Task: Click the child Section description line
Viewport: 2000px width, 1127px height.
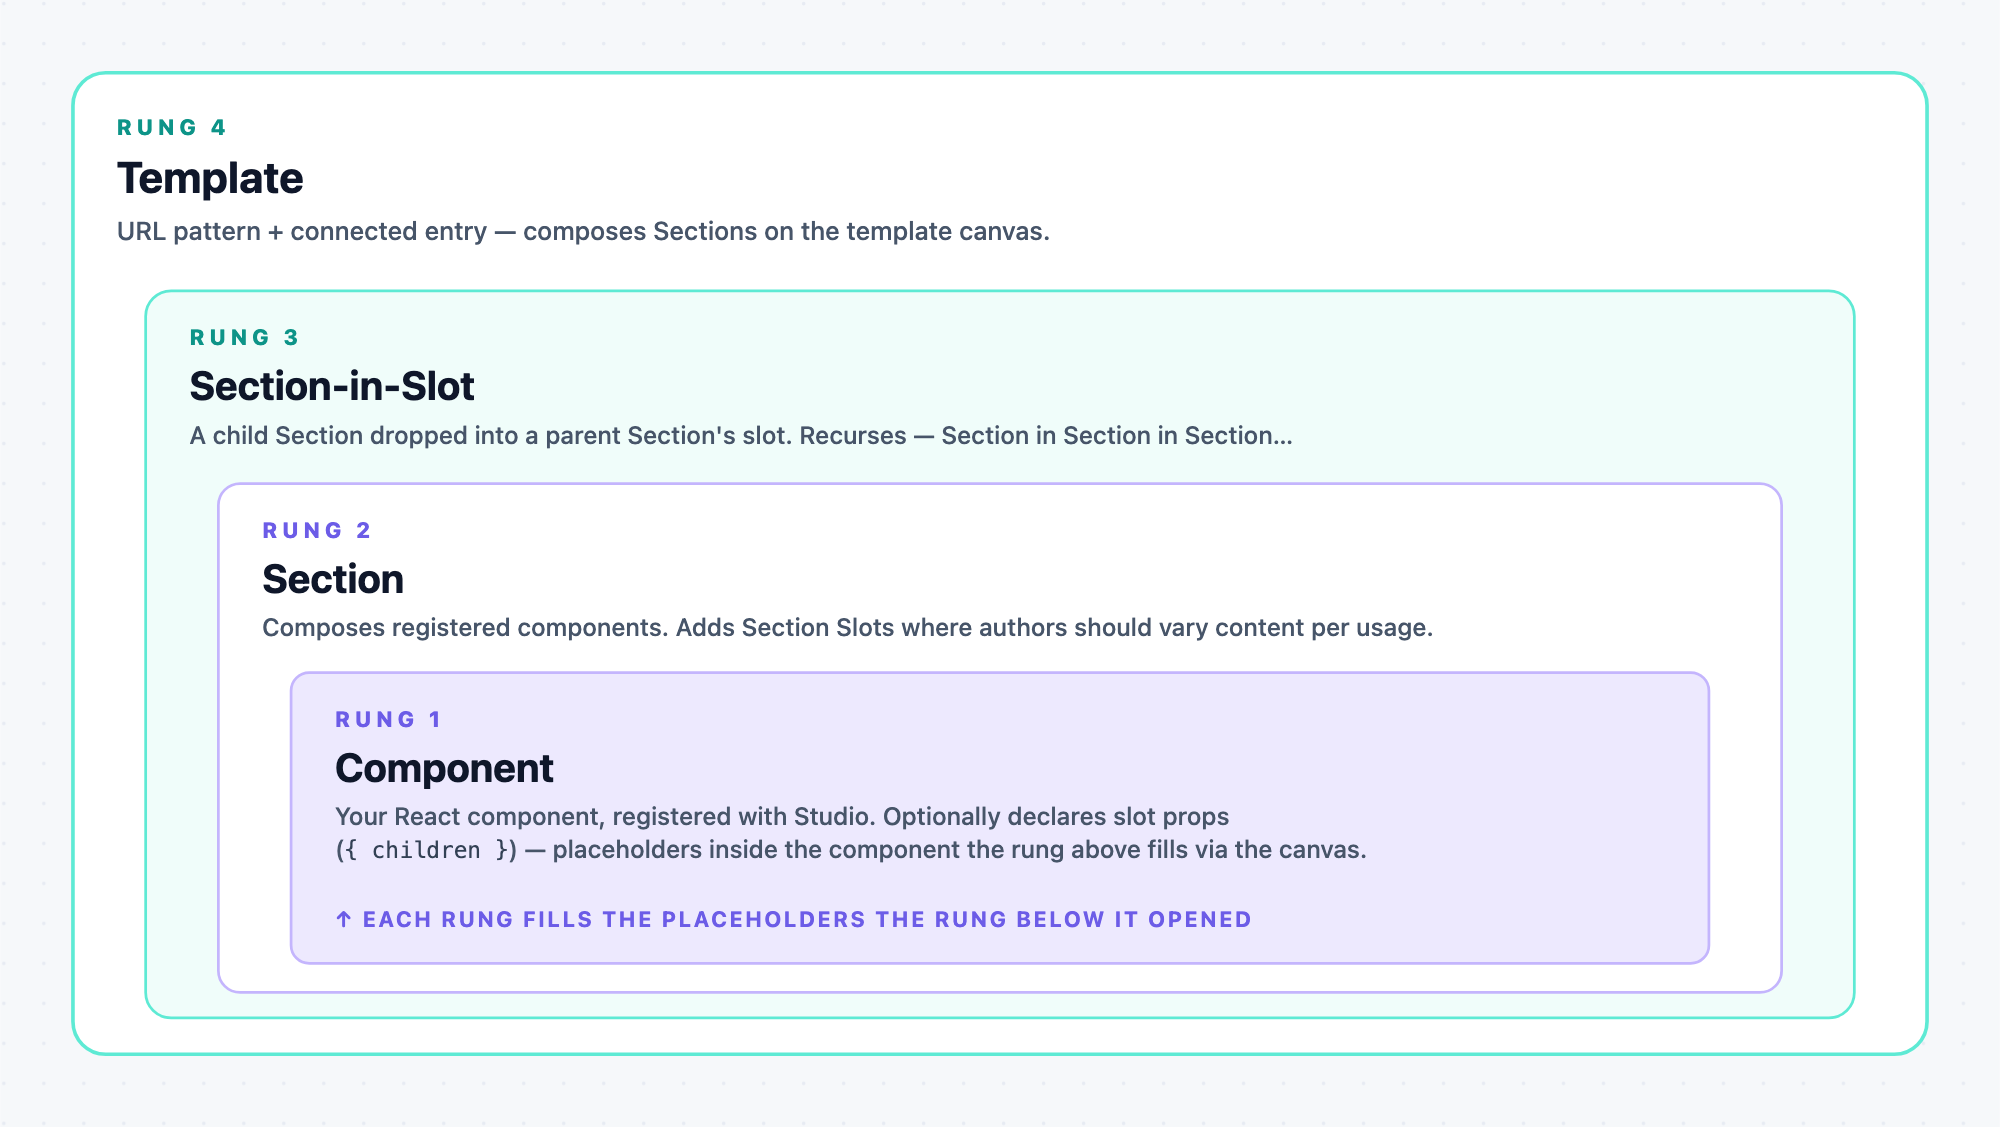Action: click(741, 436)
